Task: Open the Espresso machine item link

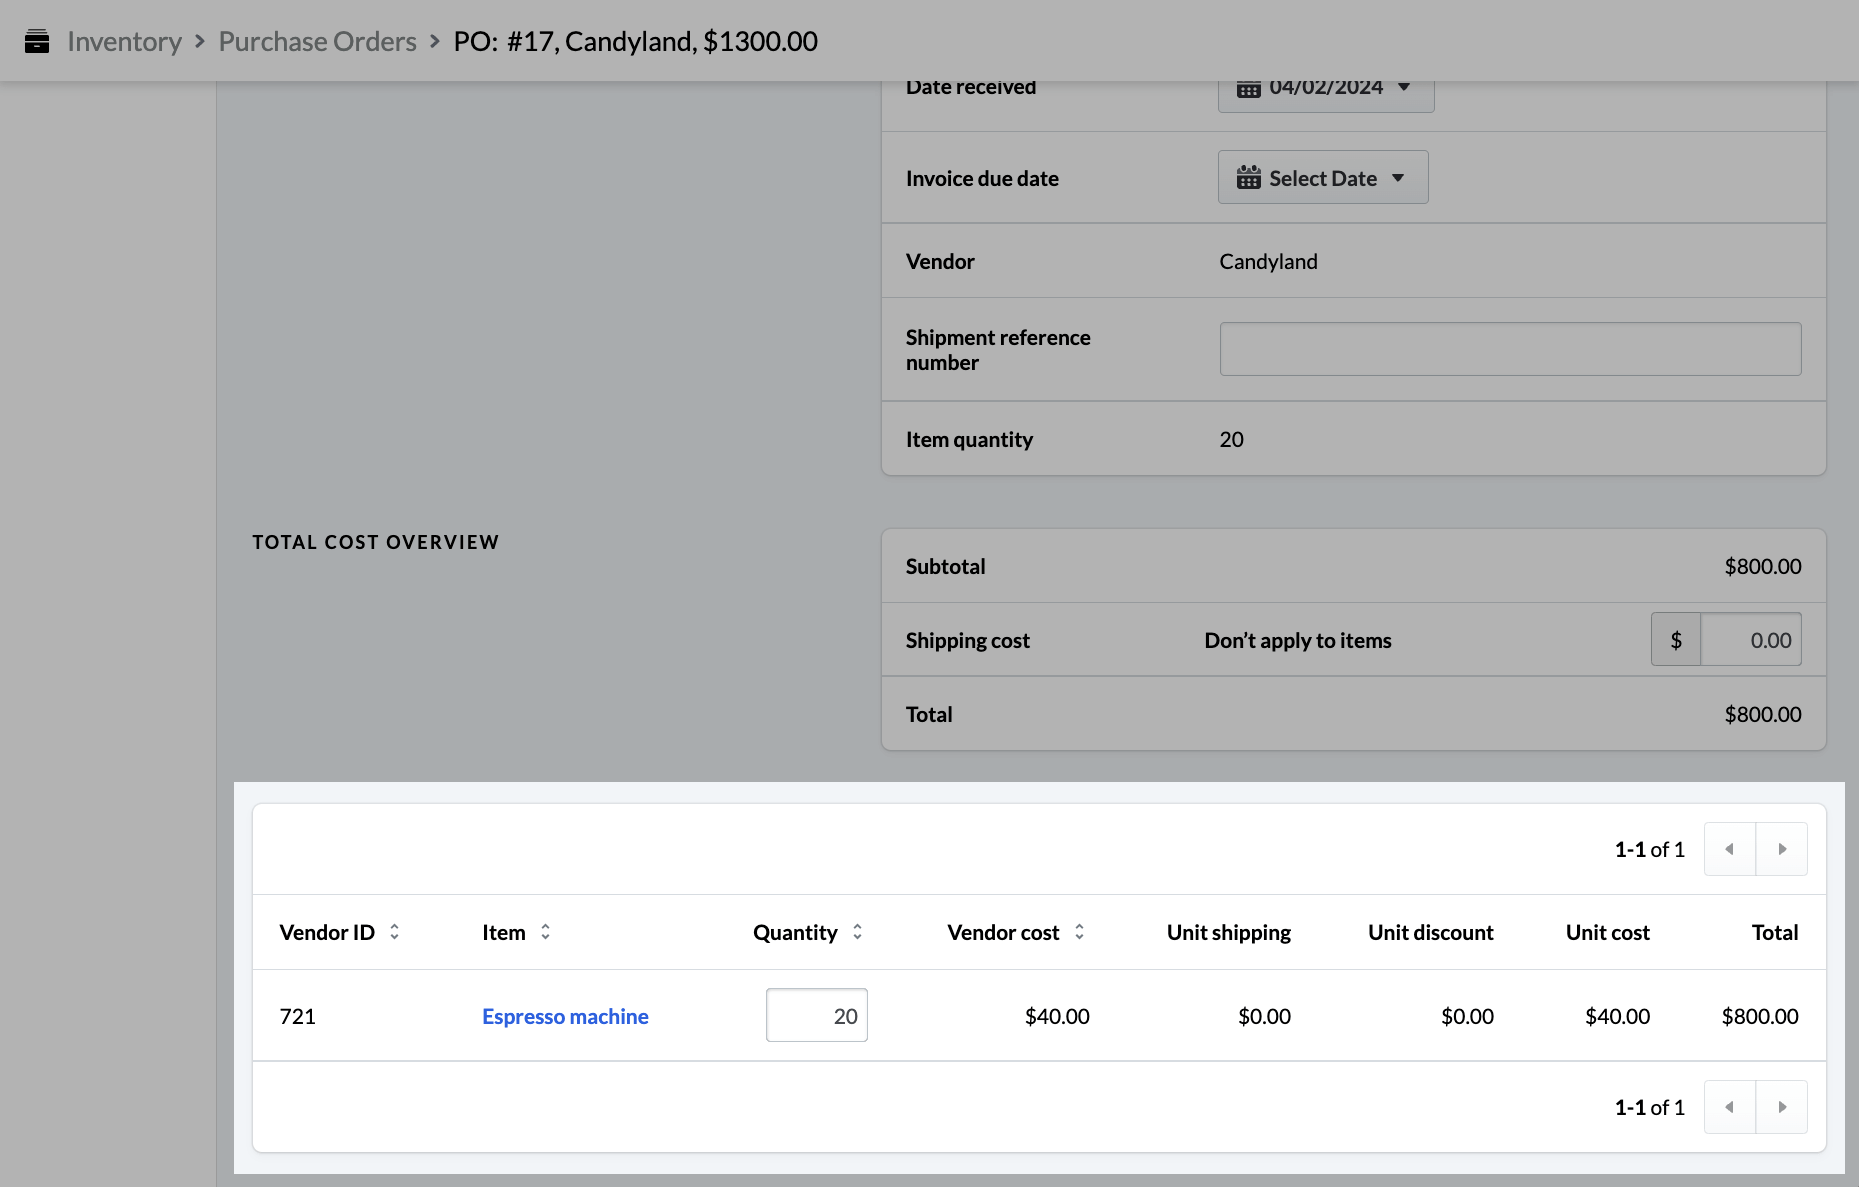Action: pos(565,1016)
